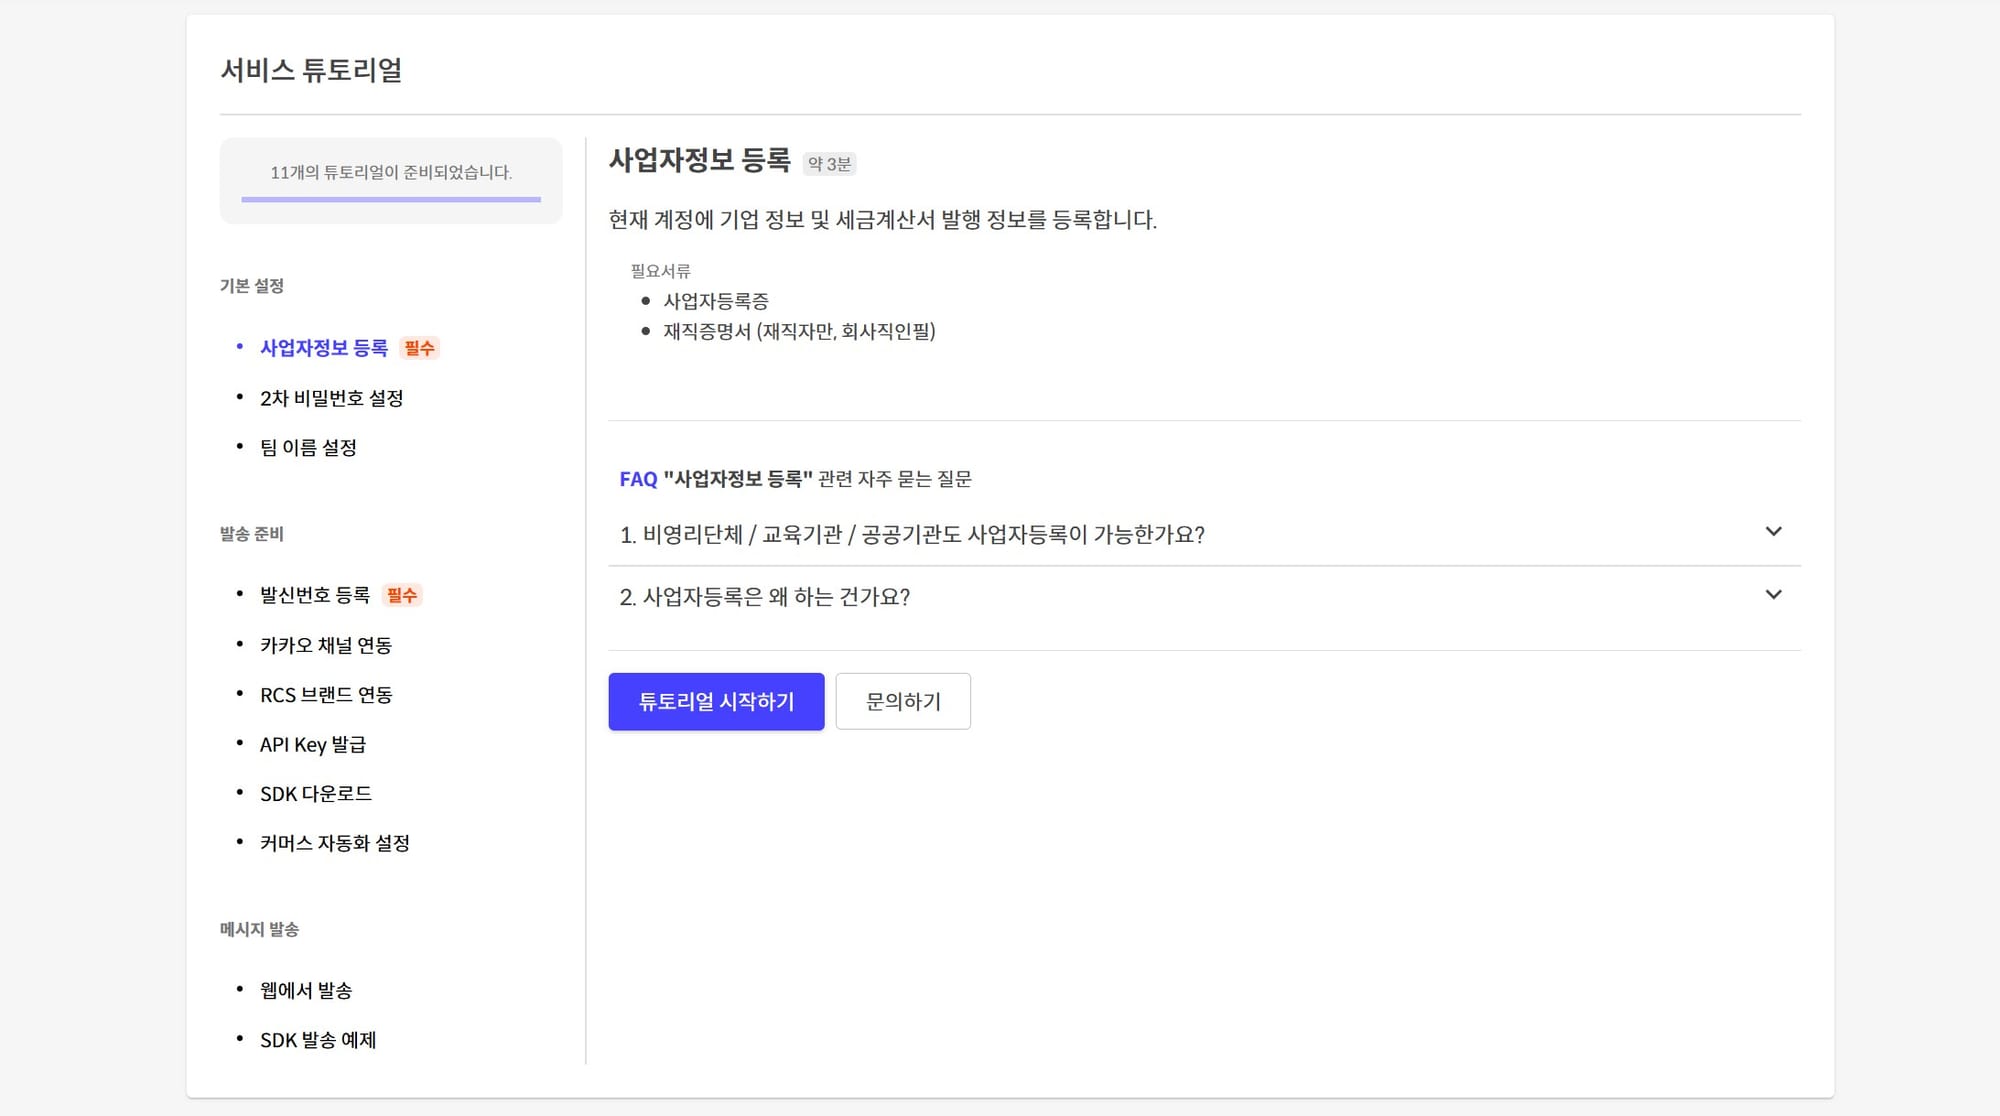Open the API Key 발급 tutorial

point(313,744)
